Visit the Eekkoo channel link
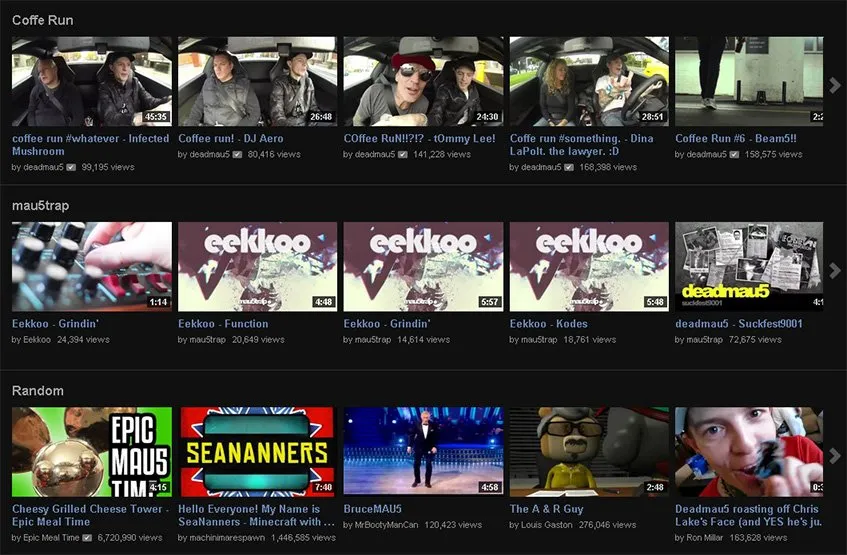The height and width of the screenshot is (555, 847). [x=37, y=340]
